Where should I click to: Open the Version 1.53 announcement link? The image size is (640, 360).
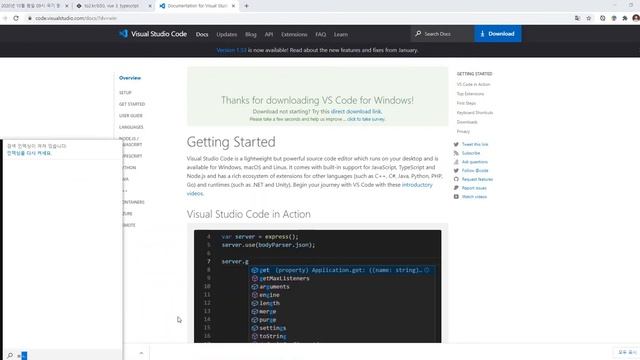coord(231,50)
